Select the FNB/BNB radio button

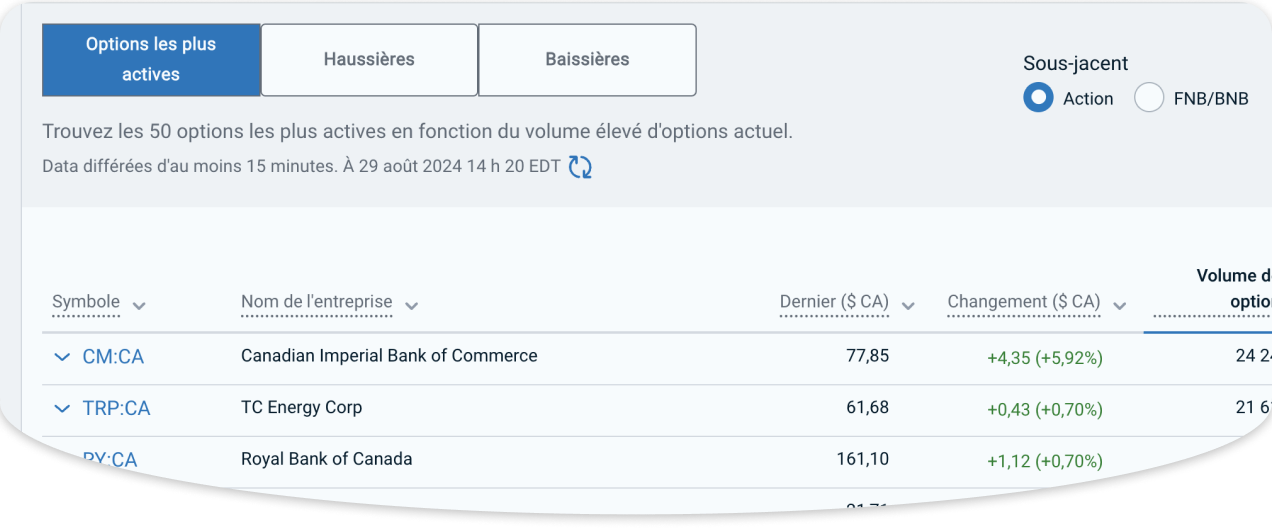point(1149,98)
